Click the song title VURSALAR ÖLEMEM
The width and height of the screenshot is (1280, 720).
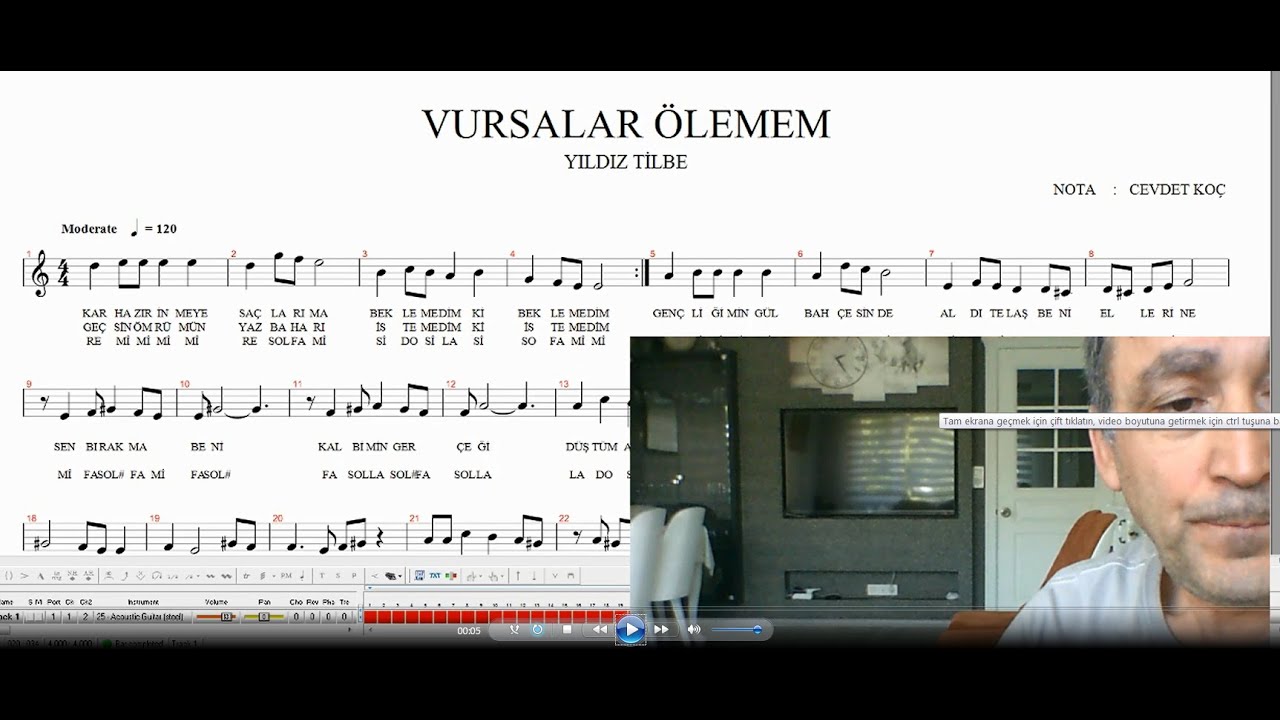[x=626, y=124]
